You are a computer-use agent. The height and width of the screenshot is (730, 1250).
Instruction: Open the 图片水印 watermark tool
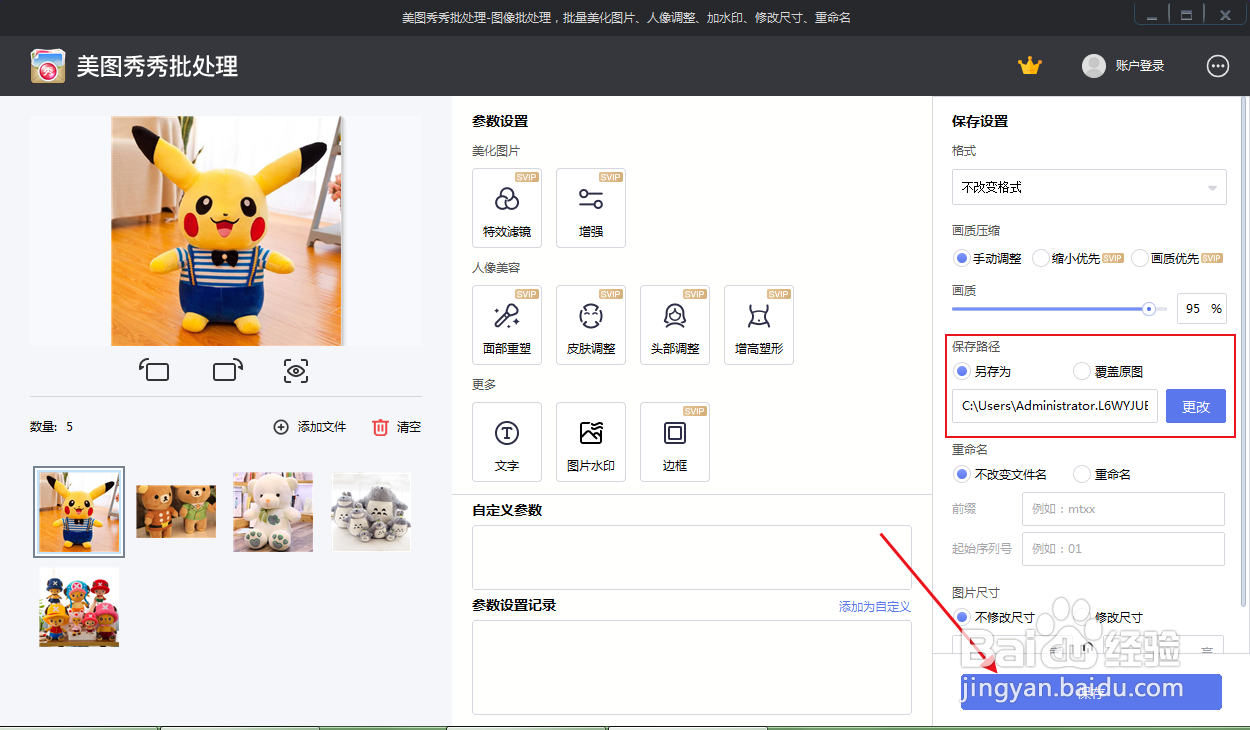coord(591,442)
